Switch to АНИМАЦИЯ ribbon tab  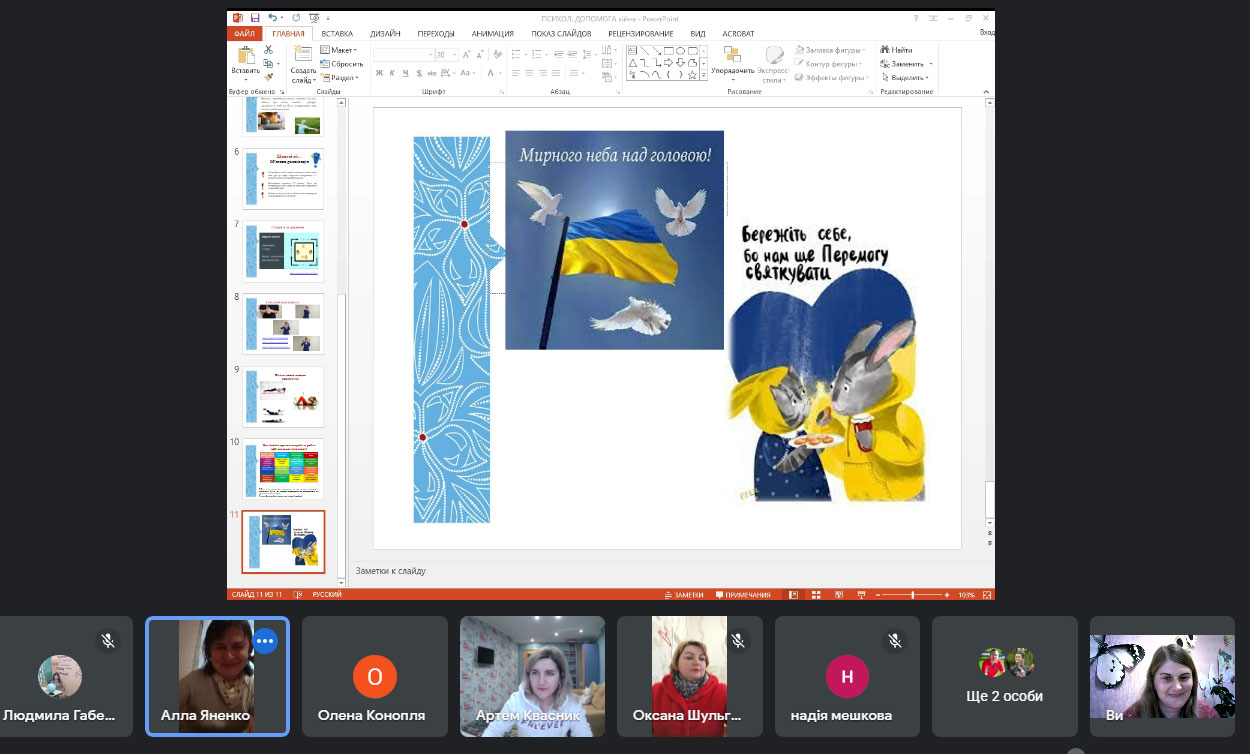click(493, 33)
